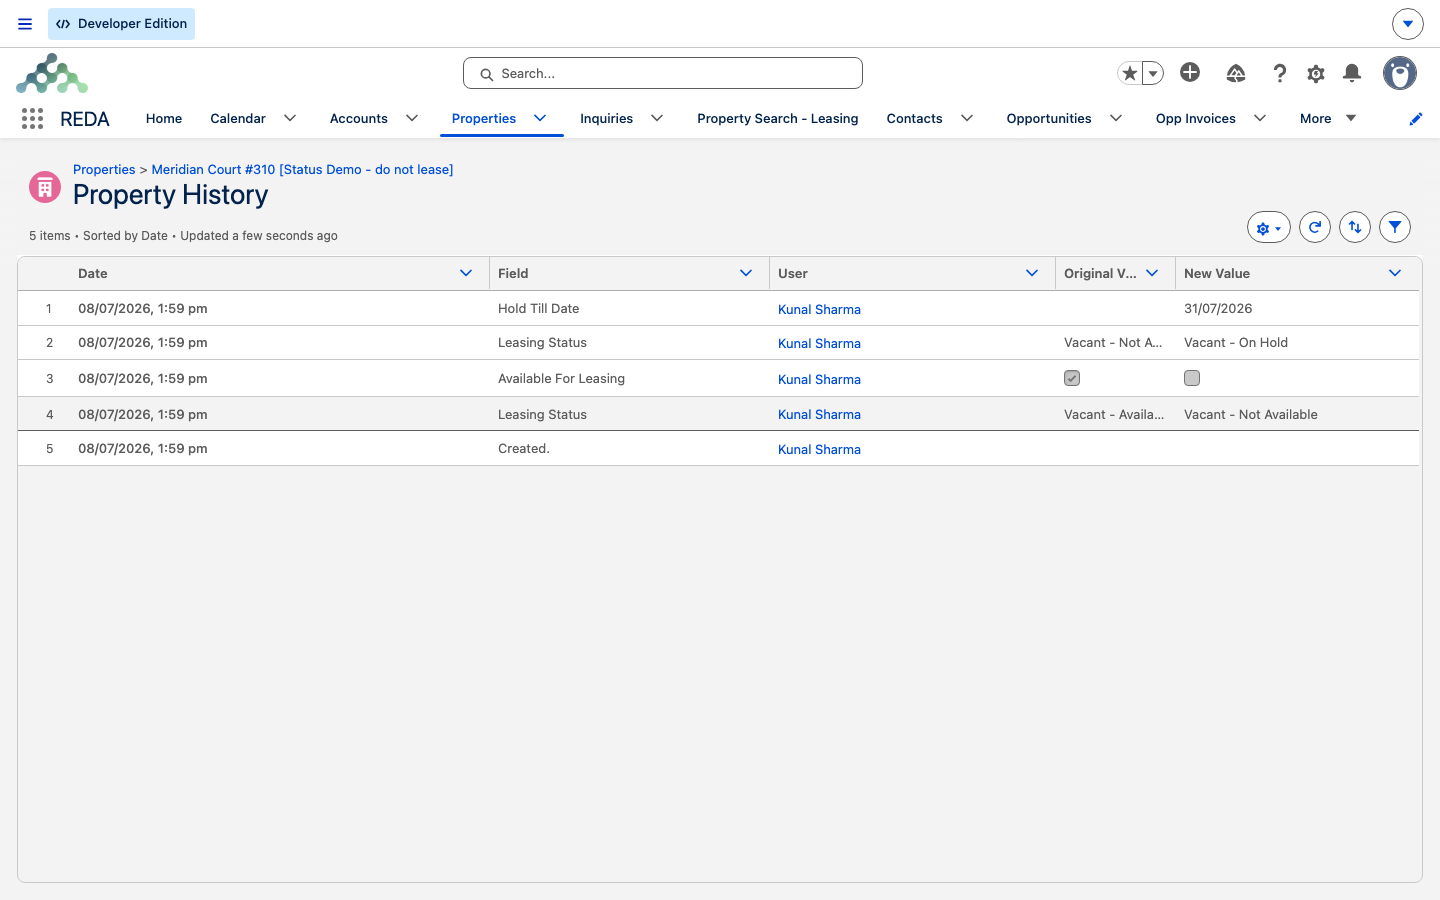The height and width of the screenshot is (900, 1440).
Task: Open the Meridian Court #310 breadcrumb link
Action: tap(302, 169)
